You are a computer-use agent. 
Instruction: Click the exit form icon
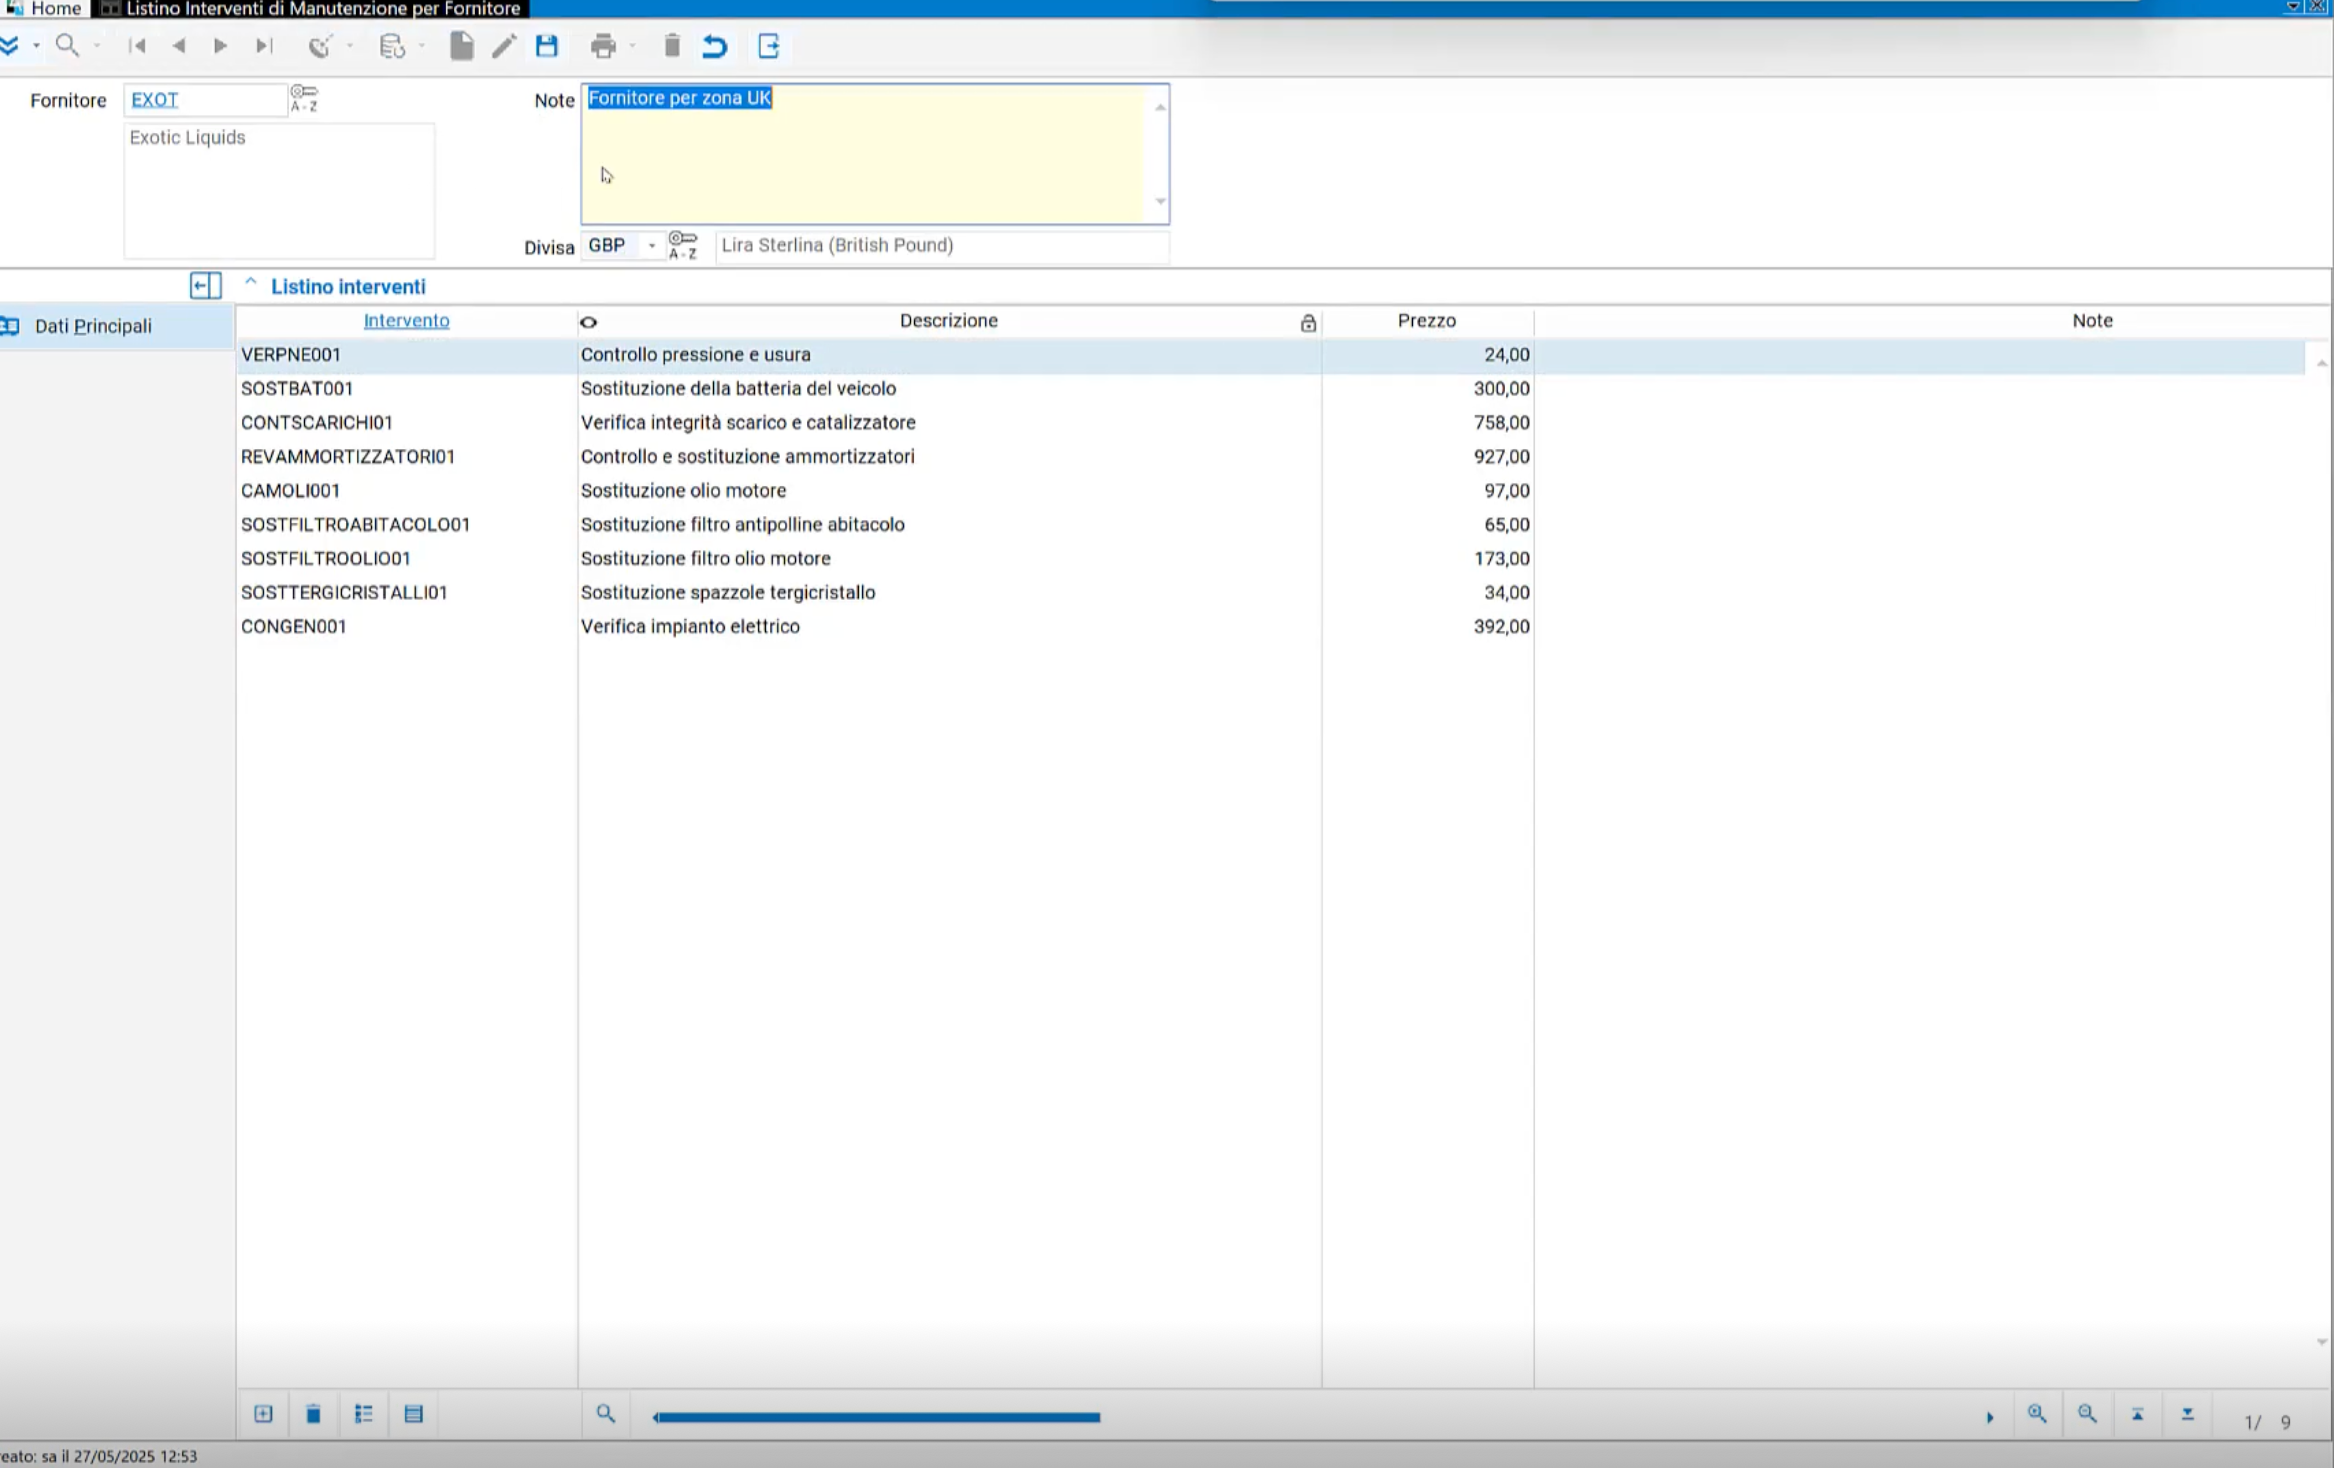tap(769, 46)
